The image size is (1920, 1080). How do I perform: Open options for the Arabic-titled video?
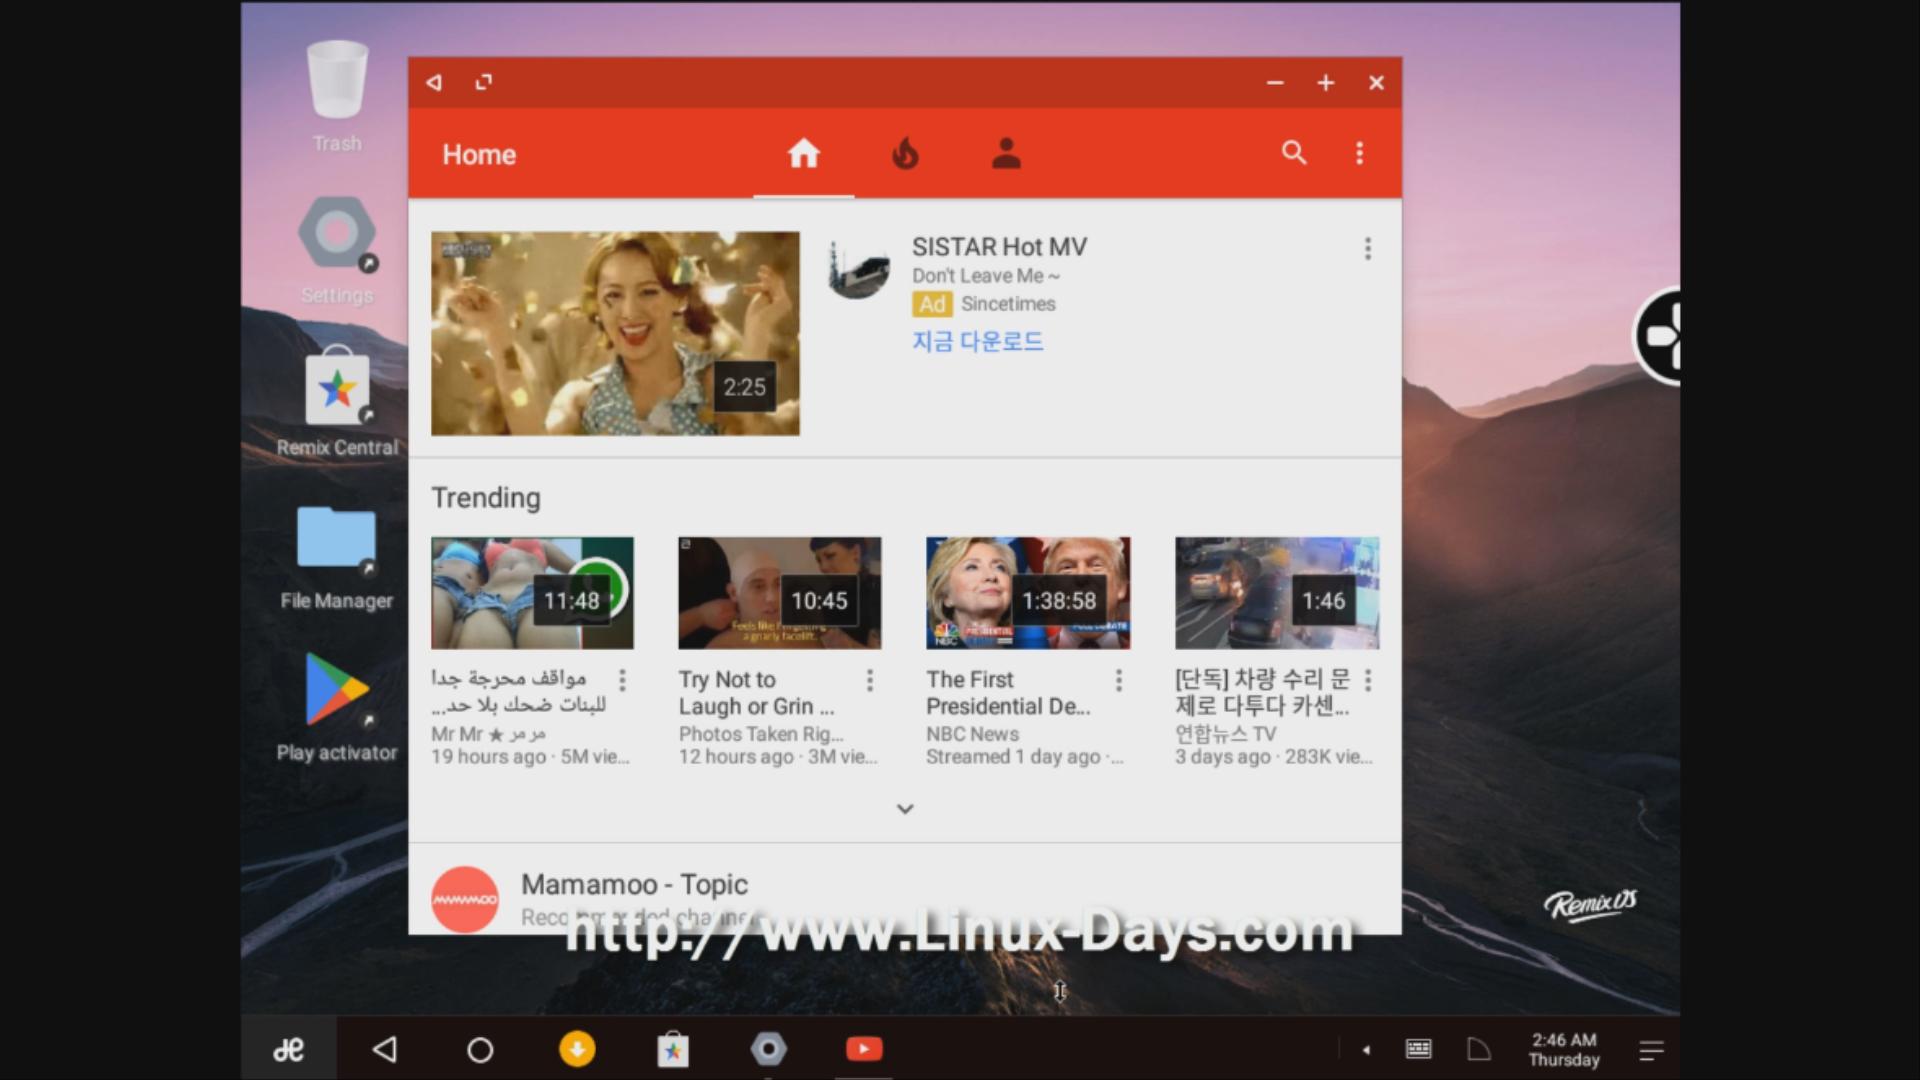pyautogui.click(x=622, y=681)
